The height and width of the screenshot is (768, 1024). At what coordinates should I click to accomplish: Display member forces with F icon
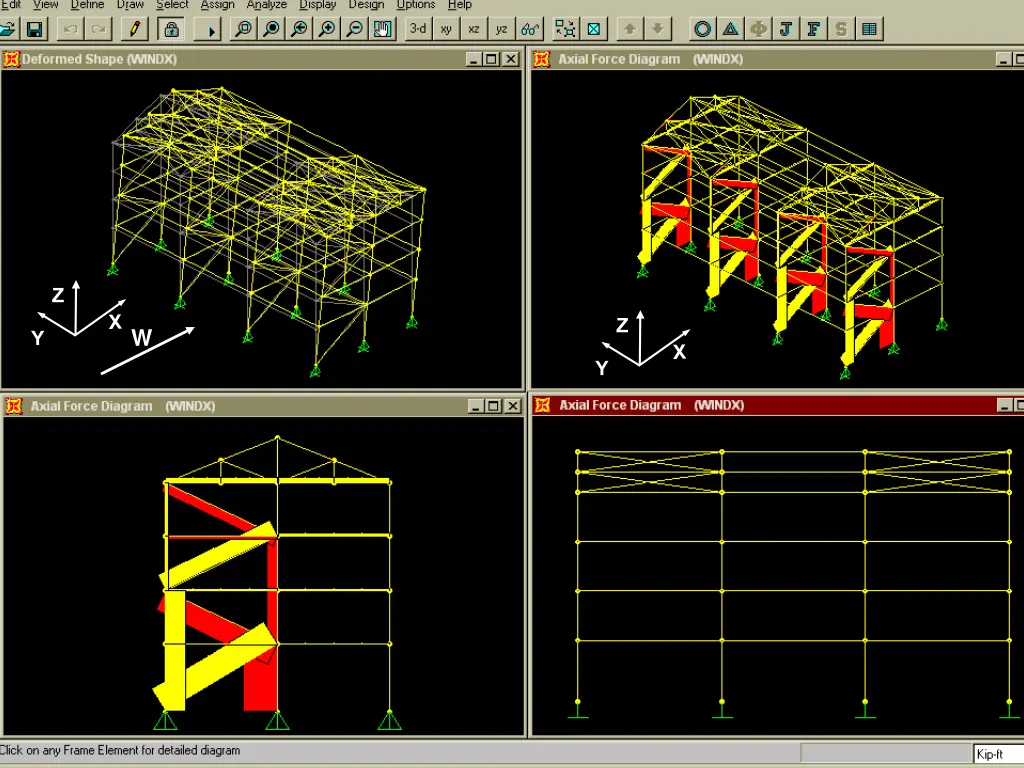pos(814,29)
